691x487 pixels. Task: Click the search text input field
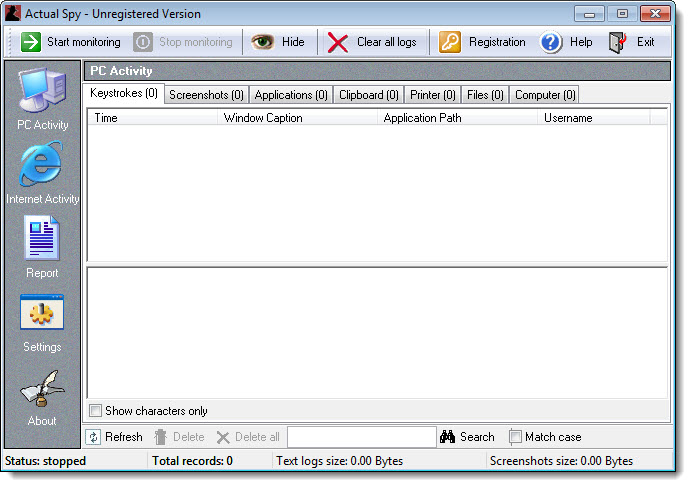(362, 437)
